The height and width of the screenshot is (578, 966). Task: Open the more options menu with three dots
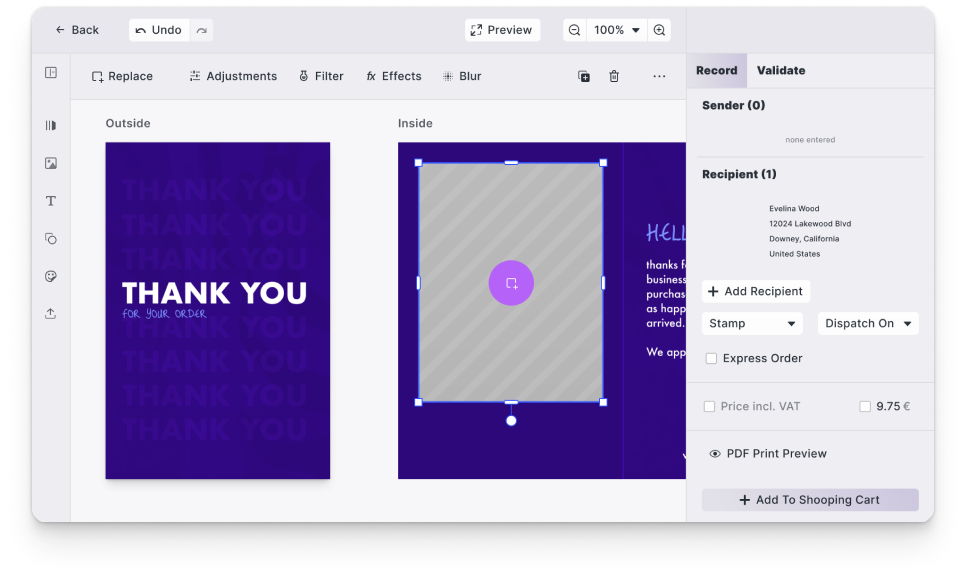(658, 76)
